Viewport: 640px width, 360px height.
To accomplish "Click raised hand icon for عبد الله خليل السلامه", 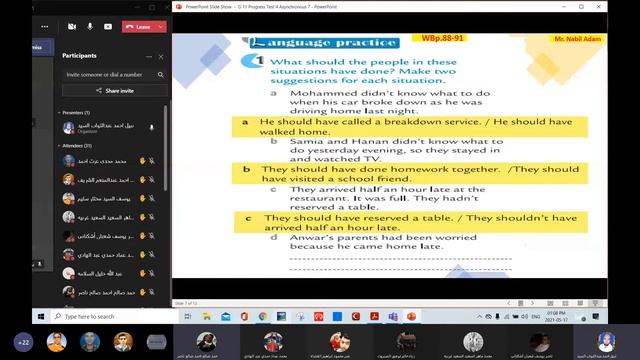I will tap(142, 273).
